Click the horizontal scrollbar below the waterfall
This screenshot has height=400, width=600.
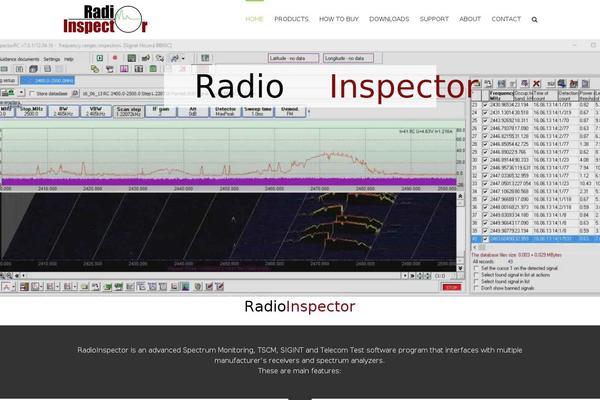[214, 276]
